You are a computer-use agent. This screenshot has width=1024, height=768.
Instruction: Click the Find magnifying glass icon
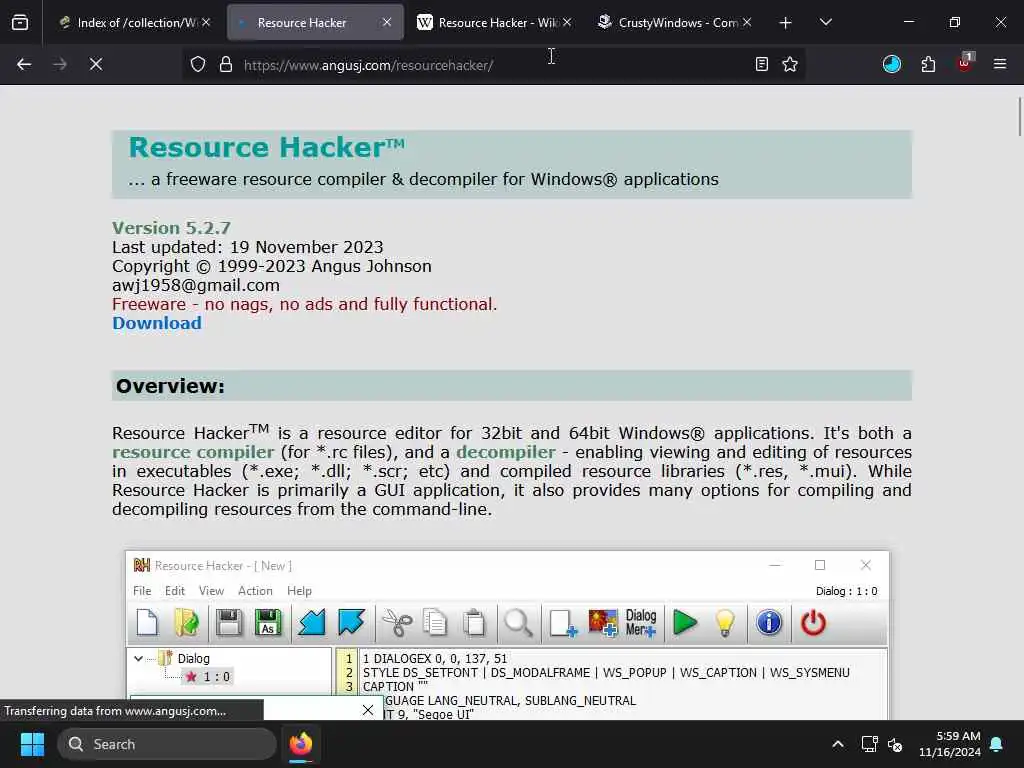pyautogui.click(x=518, y=622)
